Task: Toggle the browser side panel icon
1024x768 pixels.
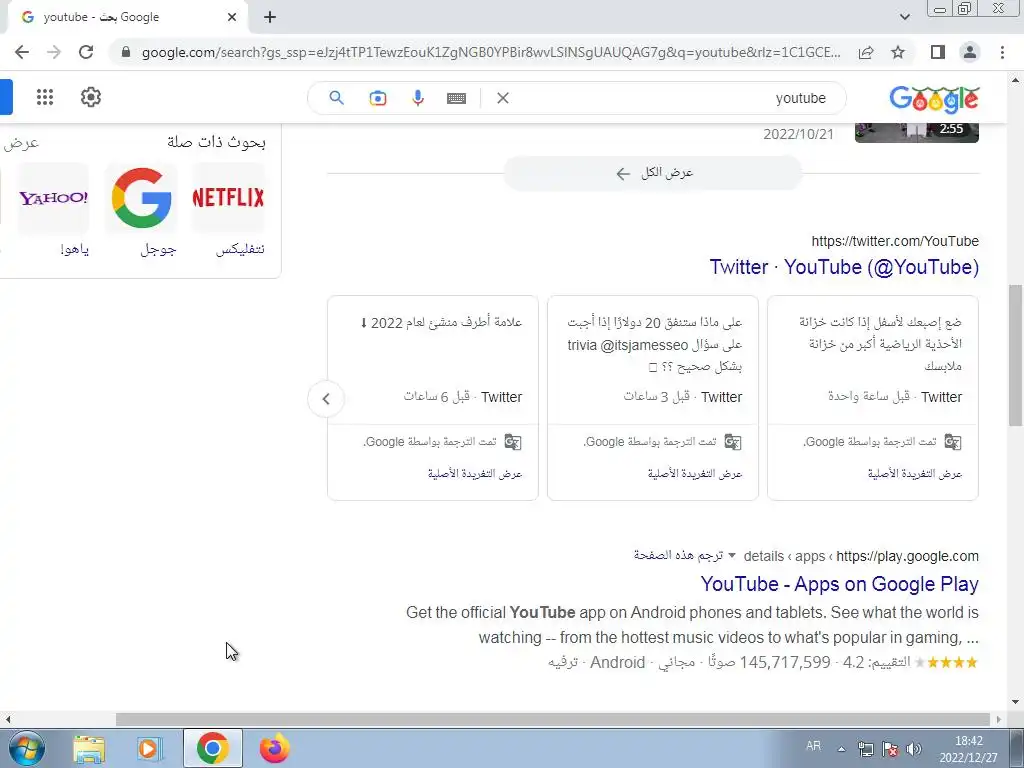Action: point(938,52)
